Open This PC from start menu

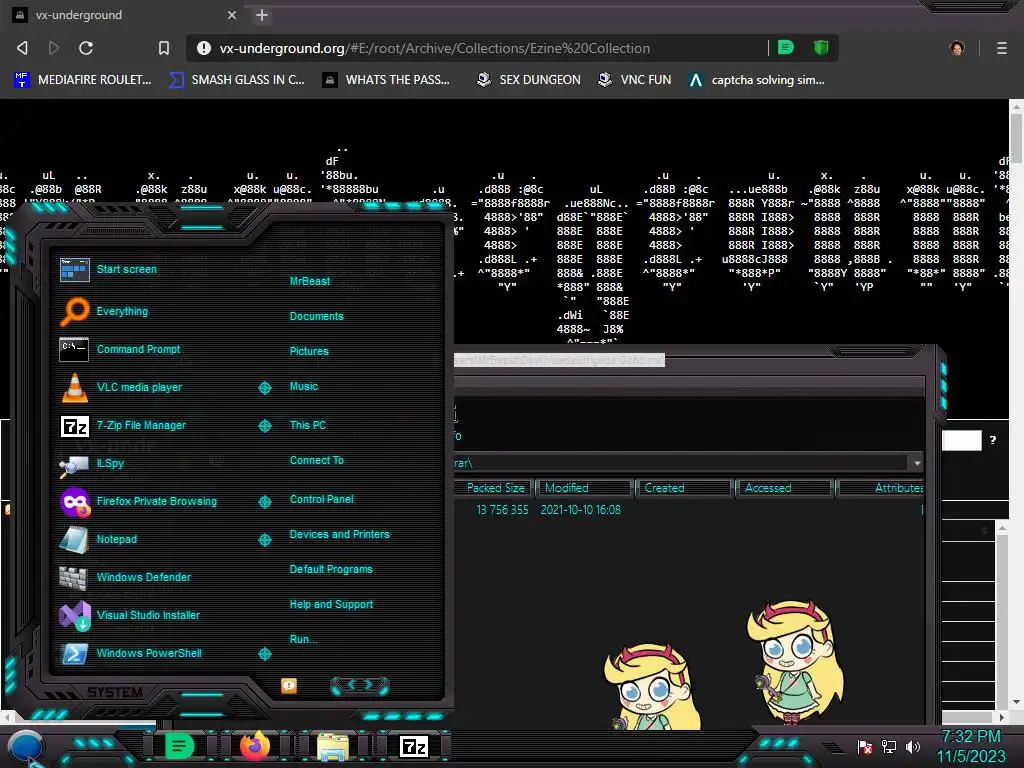click(x=308, y=424)
